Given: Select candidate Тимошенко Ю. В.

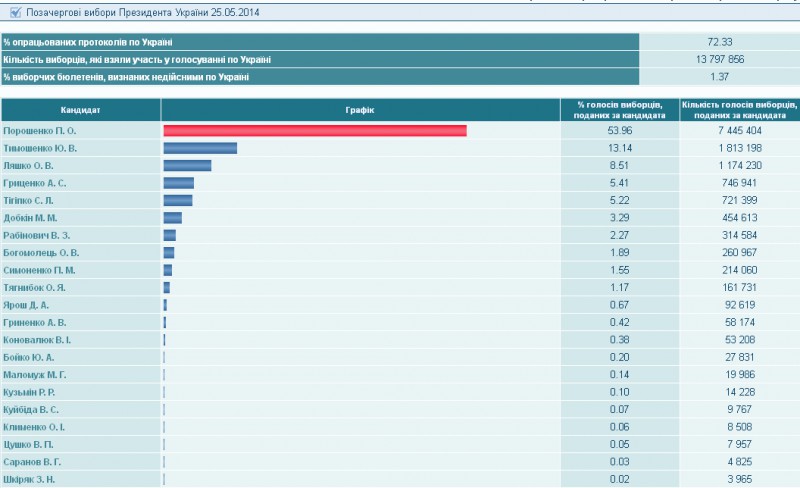Looking at the screenshot, I should 41,148.
